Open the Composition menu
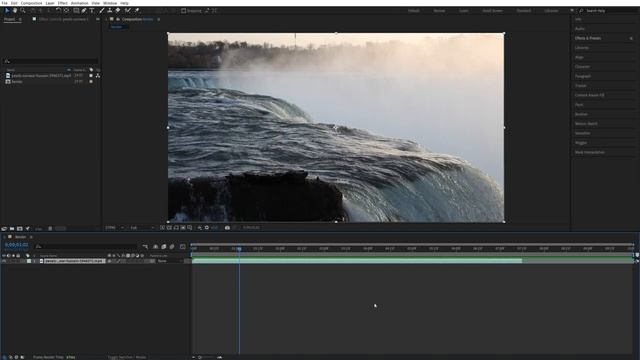The image size is (640, 360). coord(31,3)
